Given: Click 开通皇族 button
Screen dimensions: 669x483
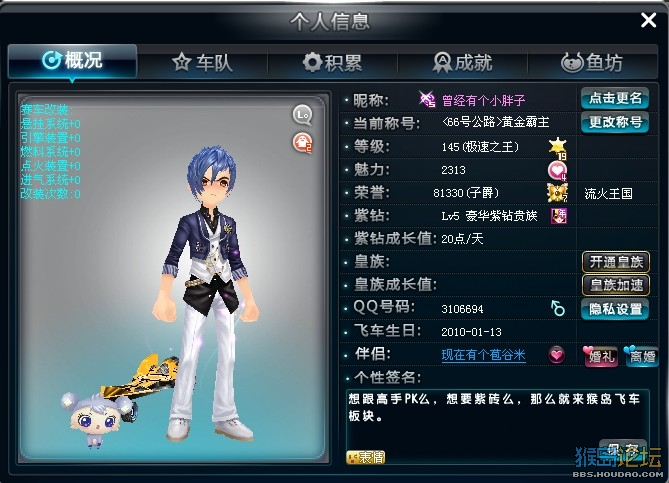Looking at the screenshot, I should (x=616, y=262).
